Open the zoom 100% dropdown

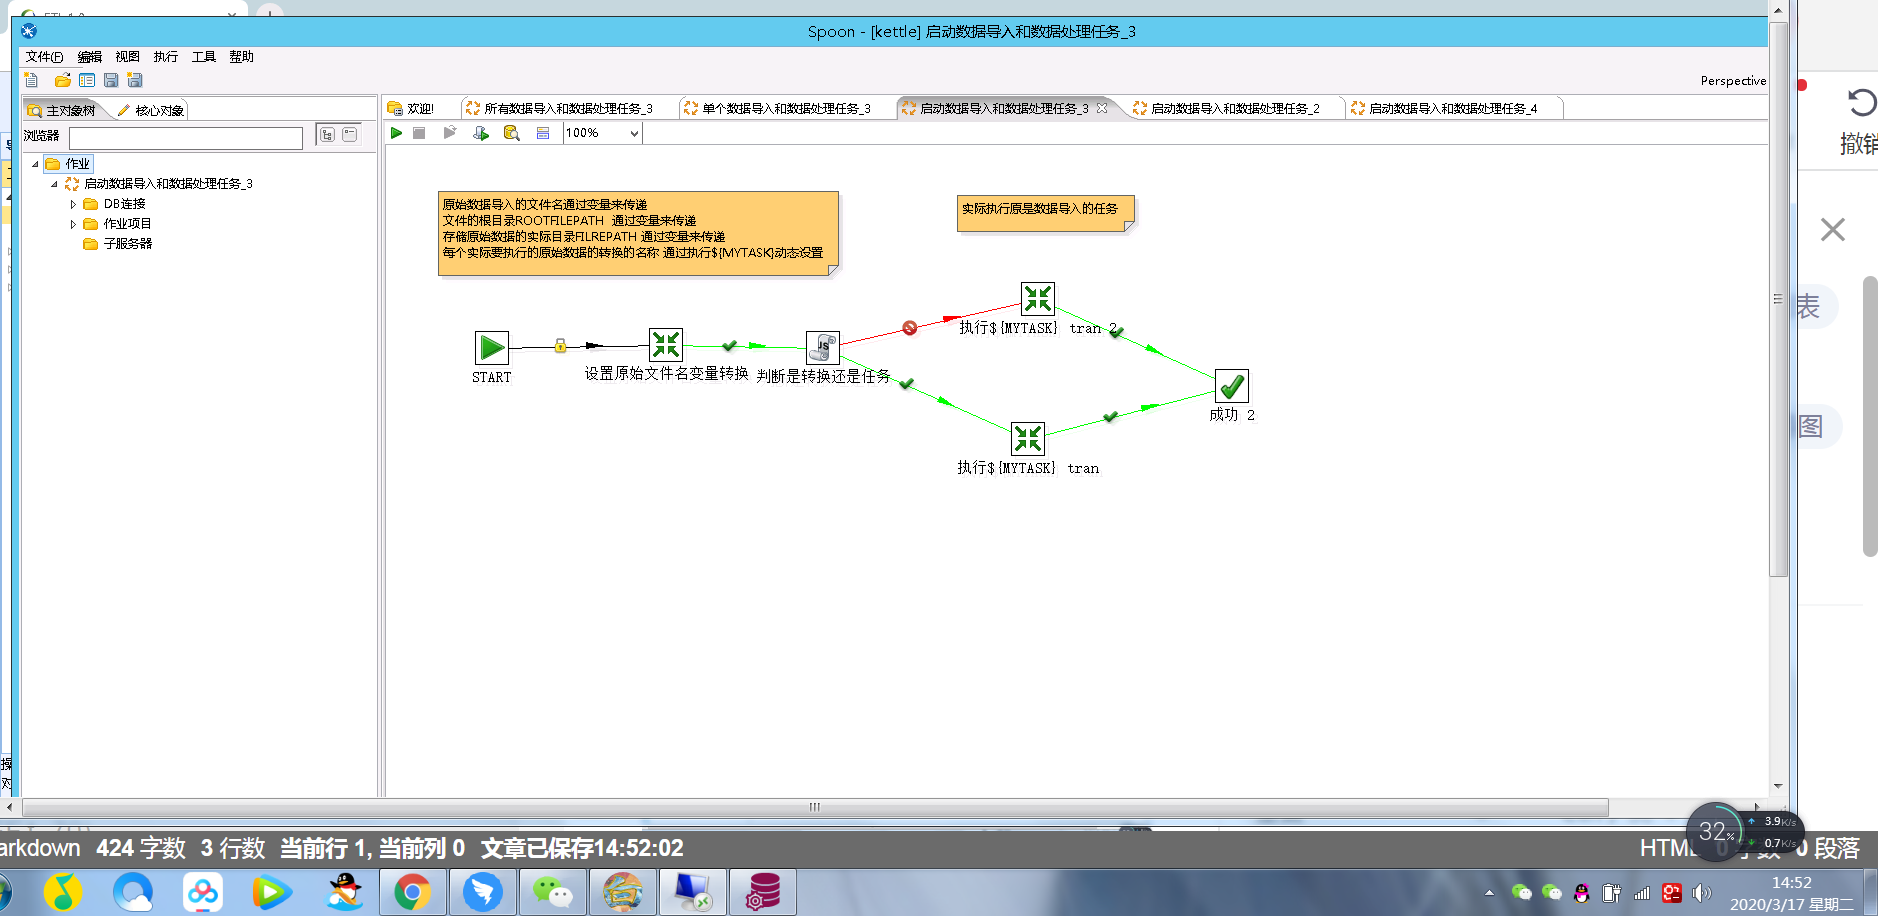tap(634, 133)
